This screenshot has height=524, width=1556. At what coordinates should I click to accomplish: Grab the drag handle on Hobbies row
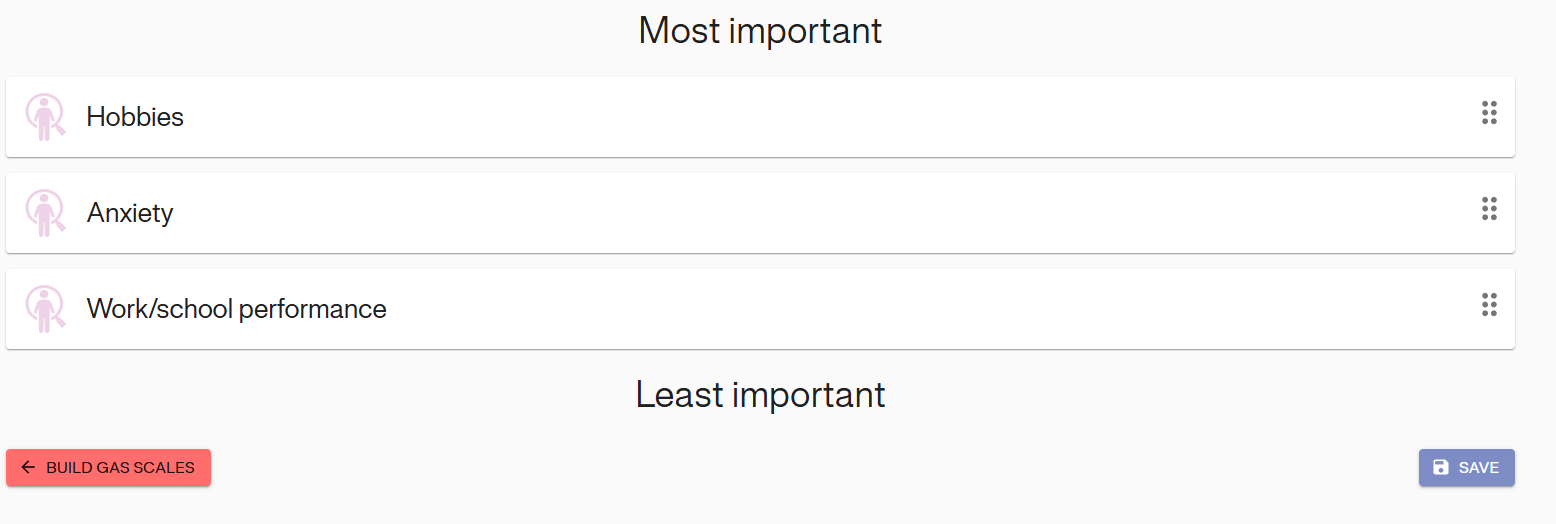click(x=1489, y=113)
